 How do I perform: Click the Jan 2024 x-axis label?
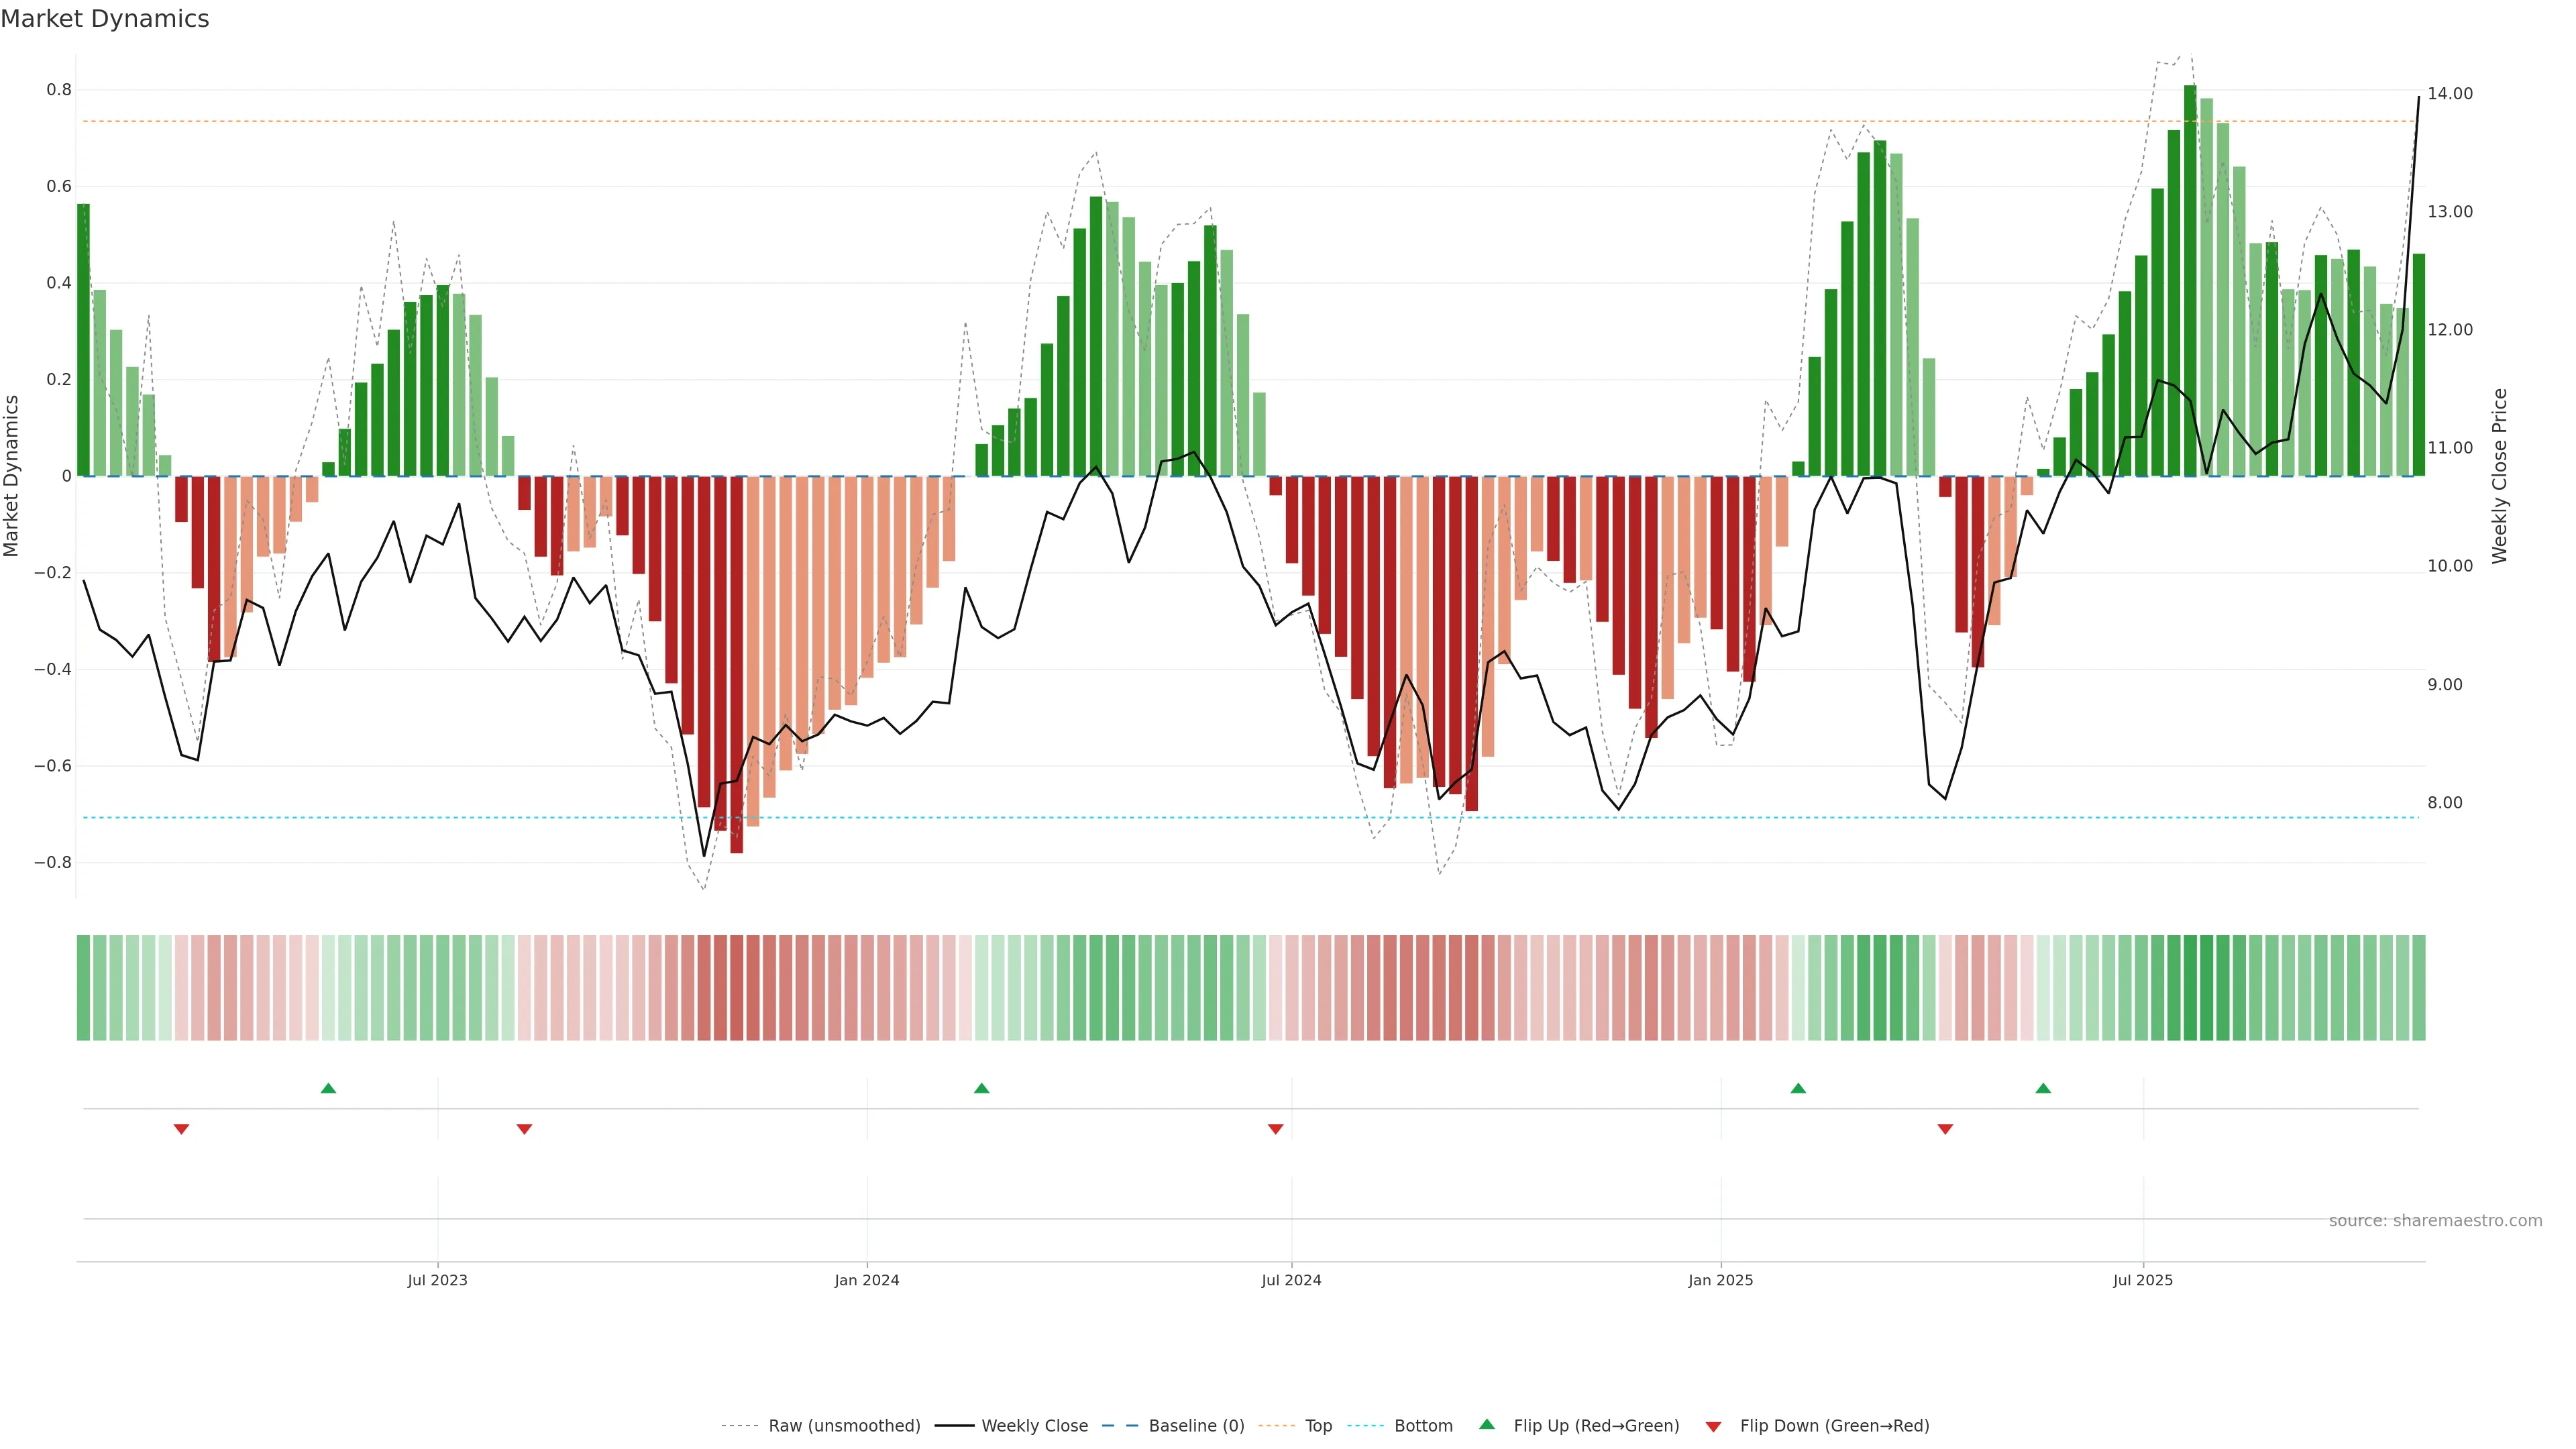click(866, 1281)
